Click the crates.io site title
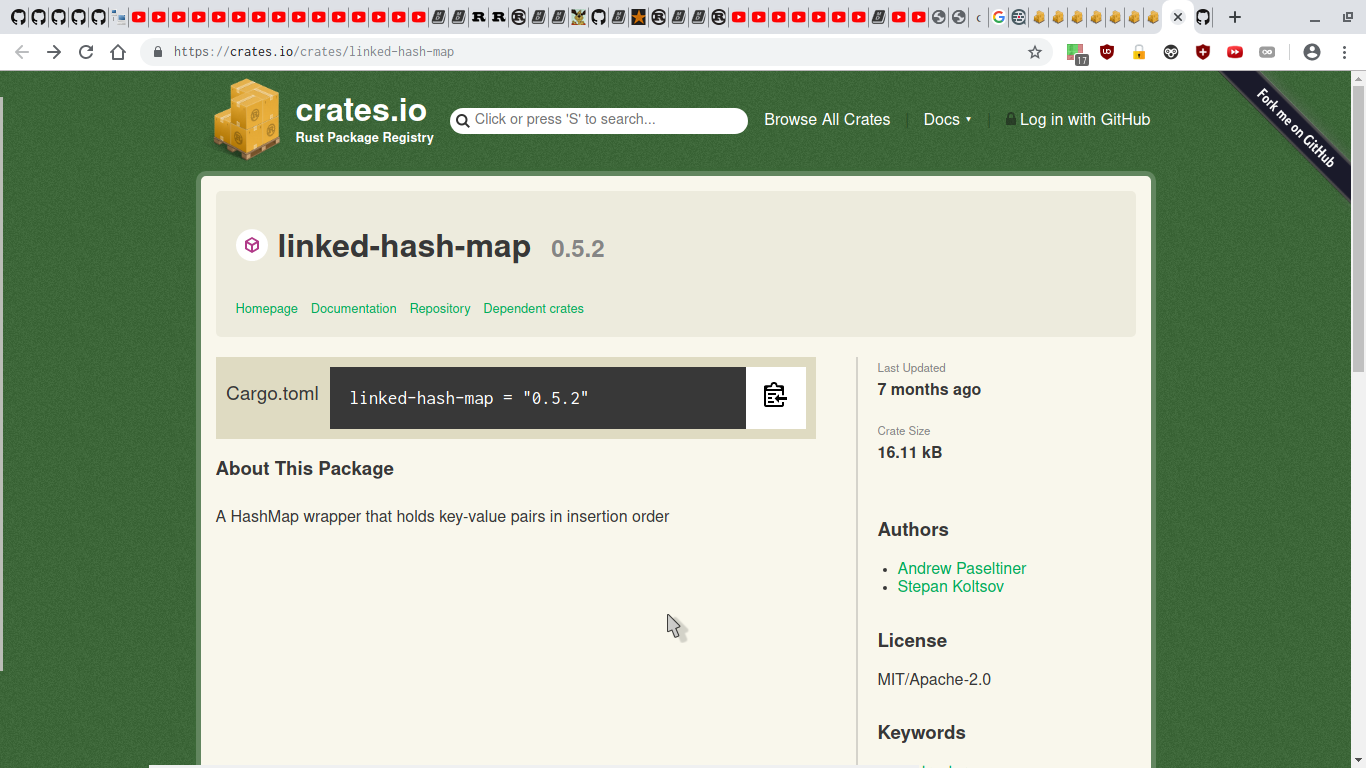This screenshot has height=768, width=1366. coord(361,110)
